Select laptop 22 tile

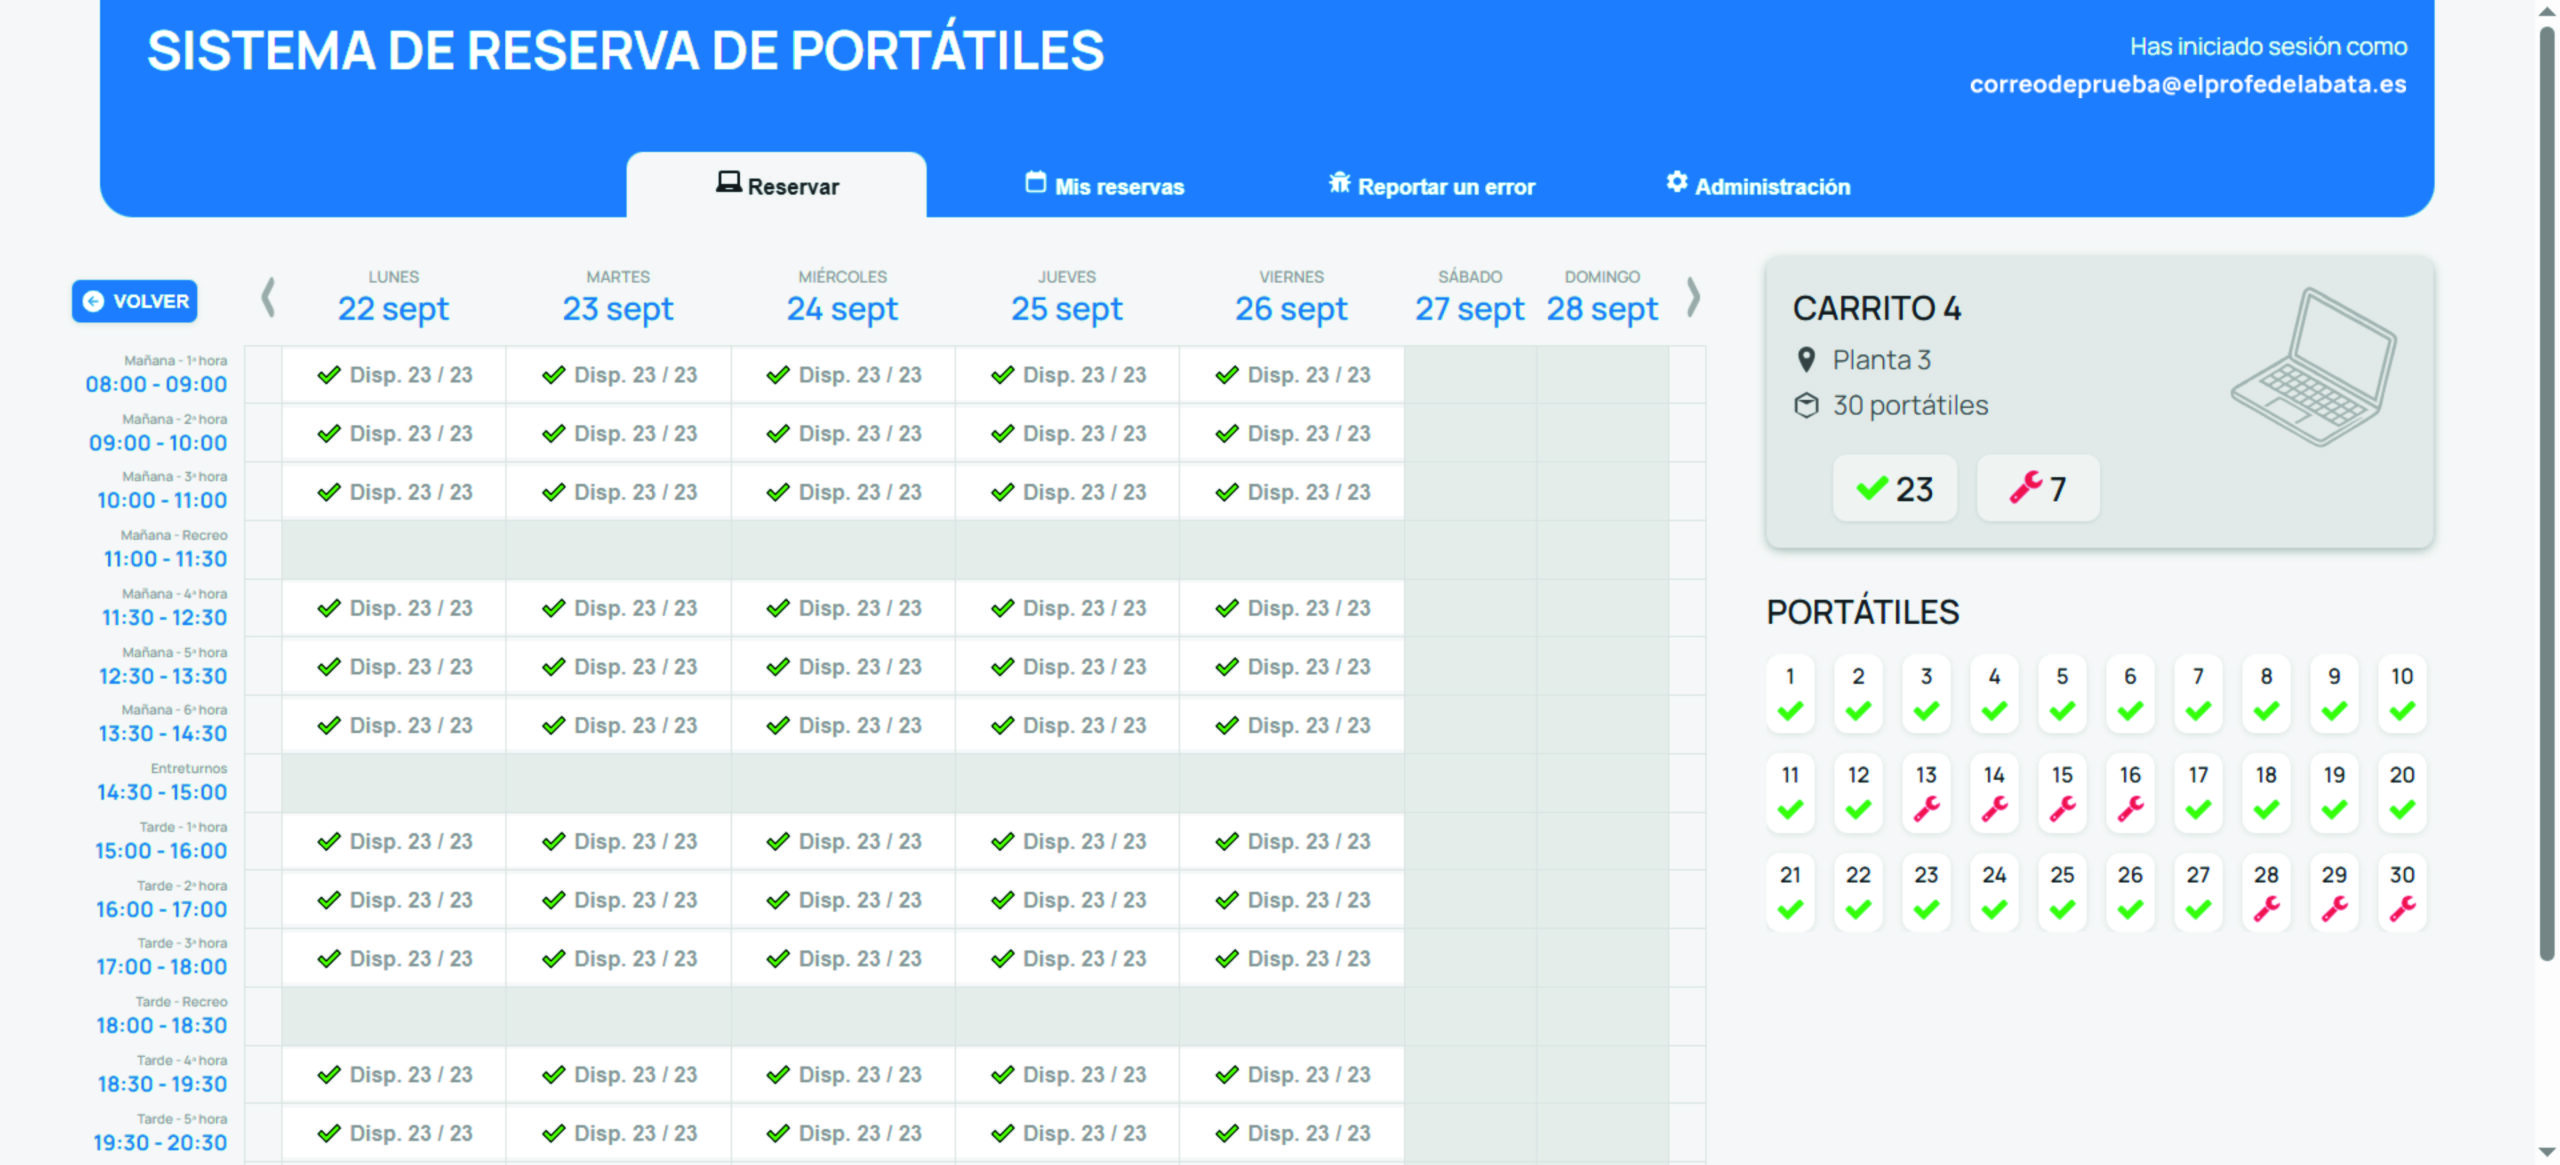pos(1858,892)
